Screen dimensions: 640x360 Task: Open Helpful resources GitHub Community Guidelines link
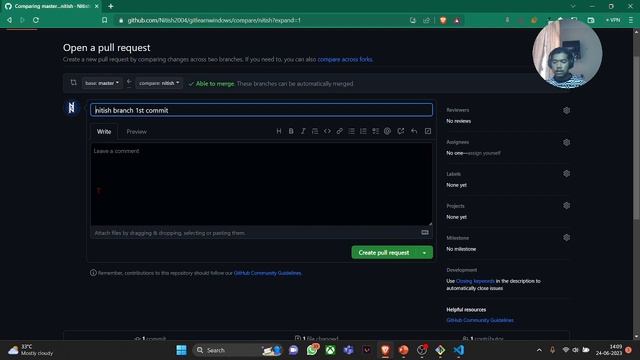click(x=480, y=320)
